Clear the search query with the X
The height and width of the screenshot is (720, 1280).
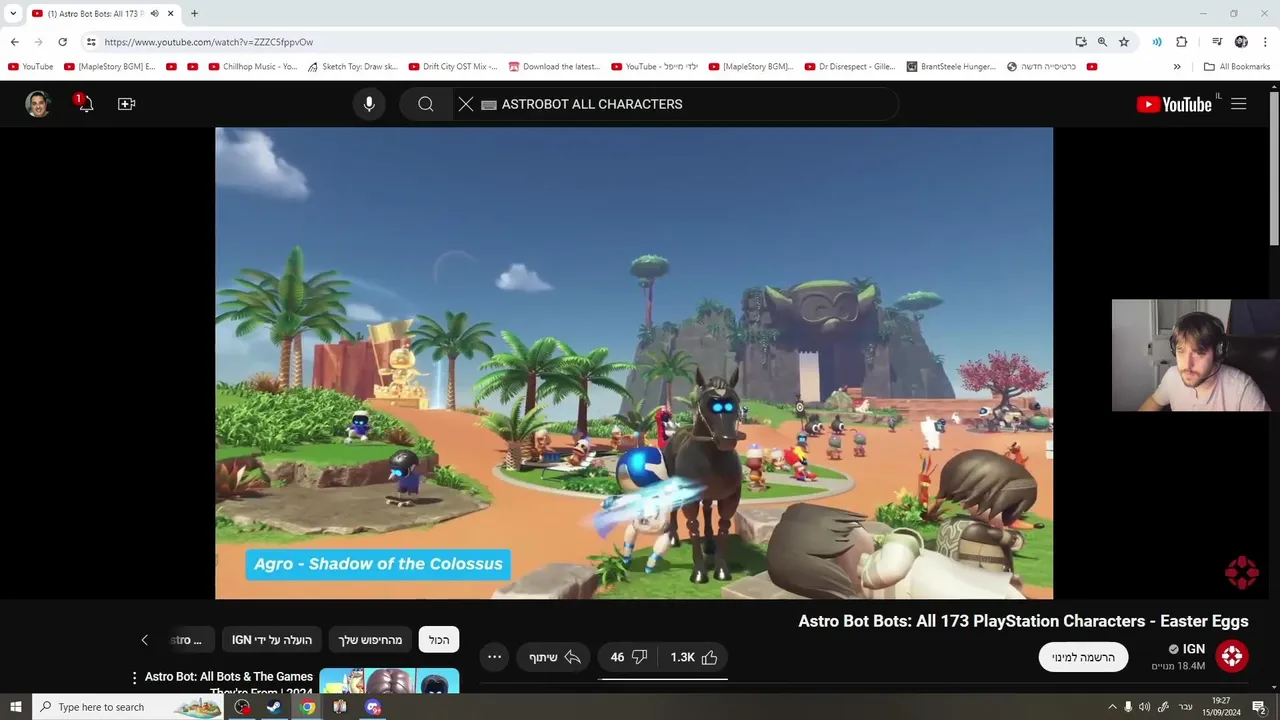click(466, 104)
